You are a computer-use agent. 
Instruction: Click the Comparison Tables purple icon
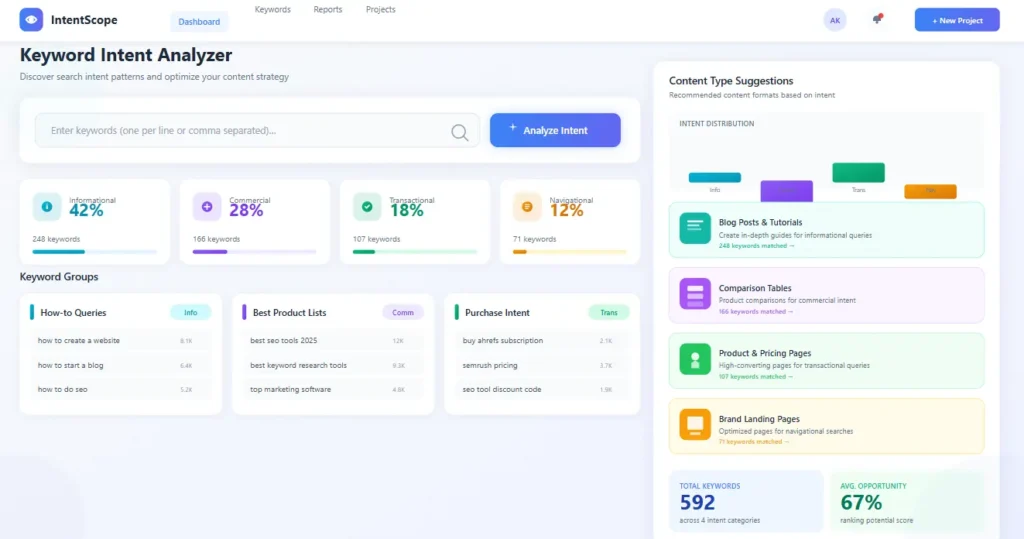(695, 294)
